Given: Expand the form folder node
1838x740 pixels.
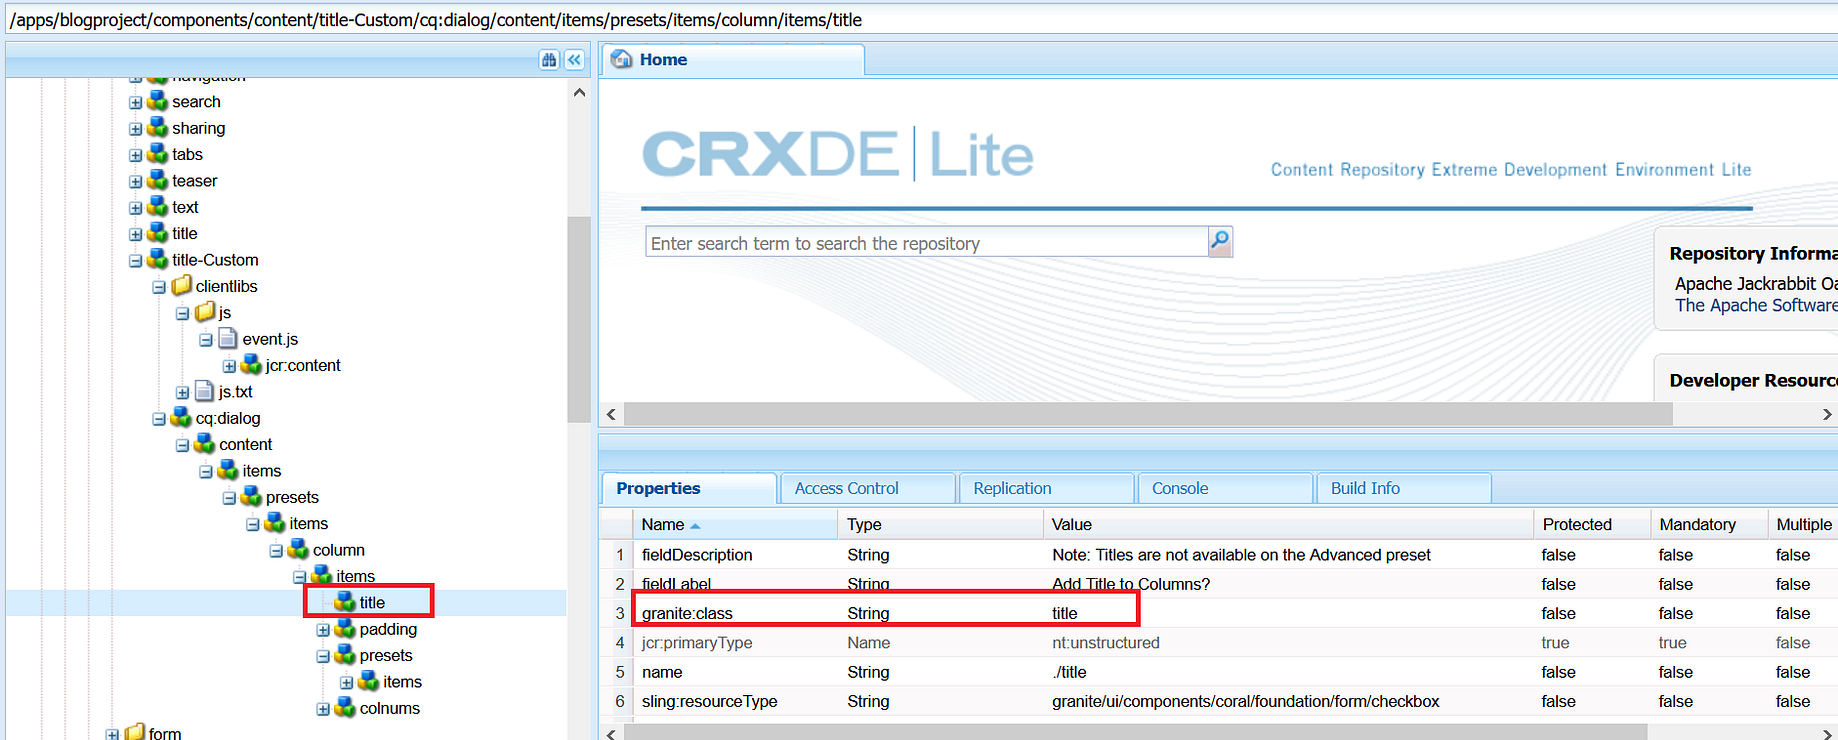Looking at the screenshot, I should tap(112, 734).
